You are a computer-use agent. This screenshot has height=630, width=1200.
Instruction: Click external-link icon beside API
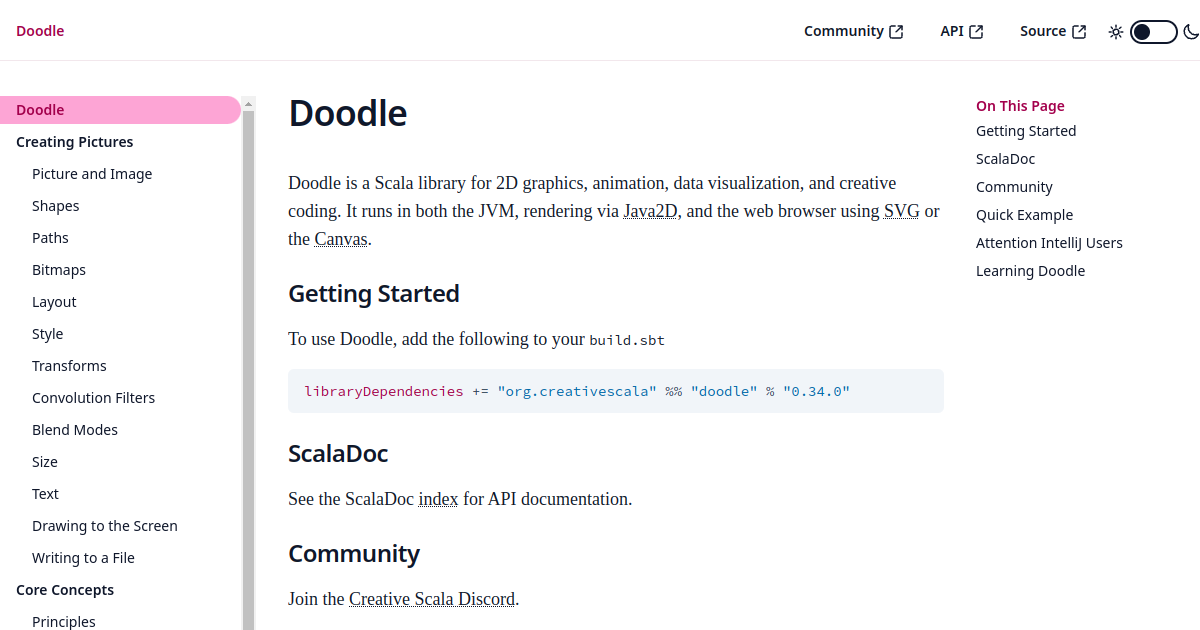[976, 32]
